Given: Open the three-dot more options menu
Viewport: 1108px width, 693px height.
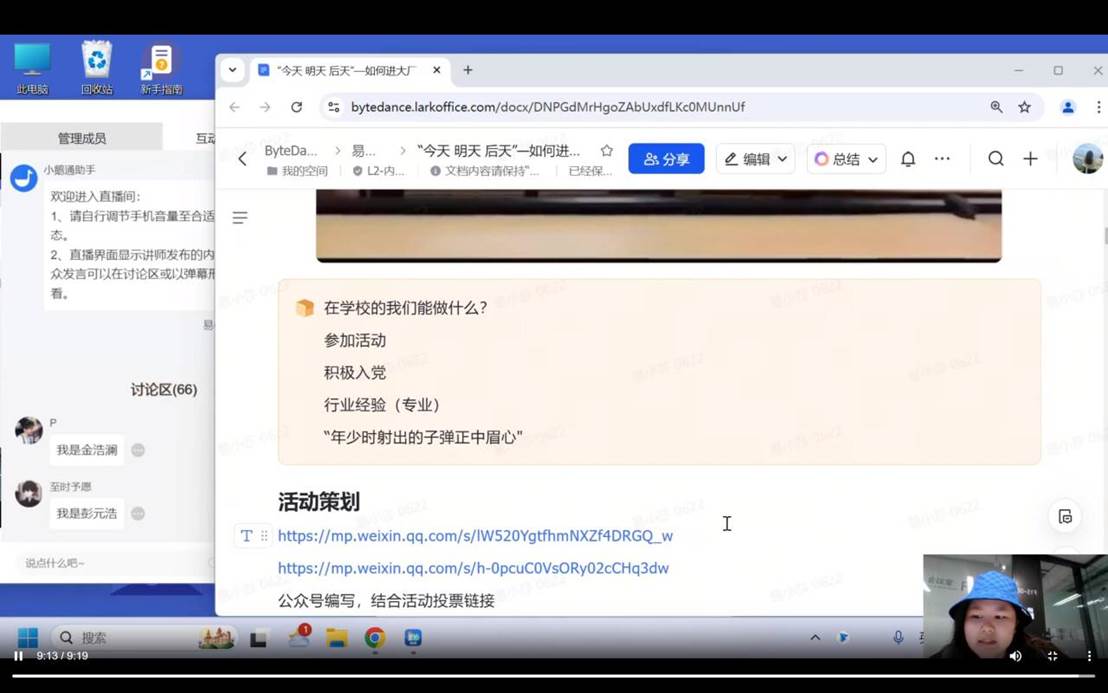Looking at the screenshot, I should (x=942, y=159).
